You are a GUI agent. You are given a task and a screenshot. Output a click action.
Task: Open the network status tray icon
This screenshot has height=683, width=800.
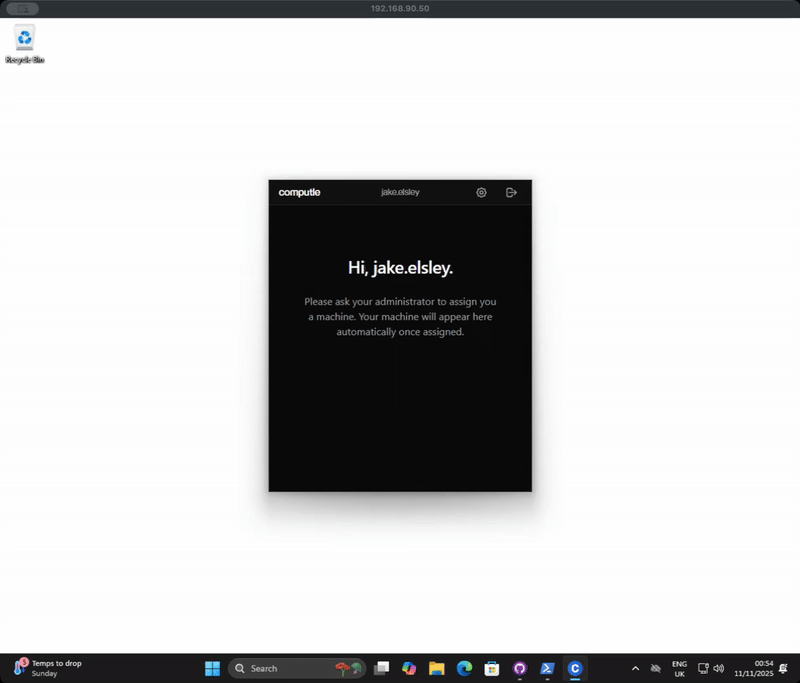click(x=703, y=668)
